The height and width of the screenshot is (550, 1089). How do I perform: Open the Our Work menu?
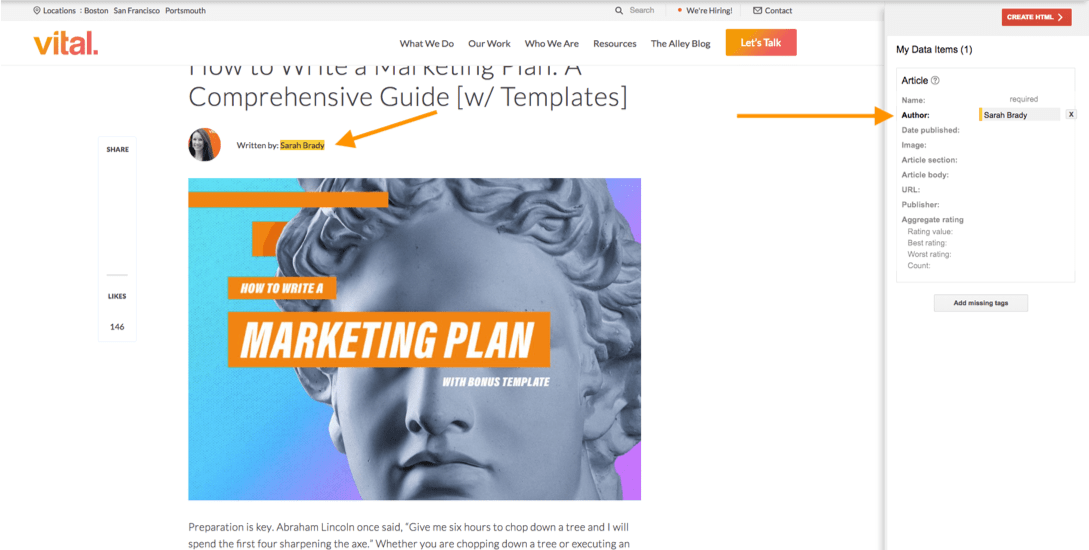tap(489, 43)
